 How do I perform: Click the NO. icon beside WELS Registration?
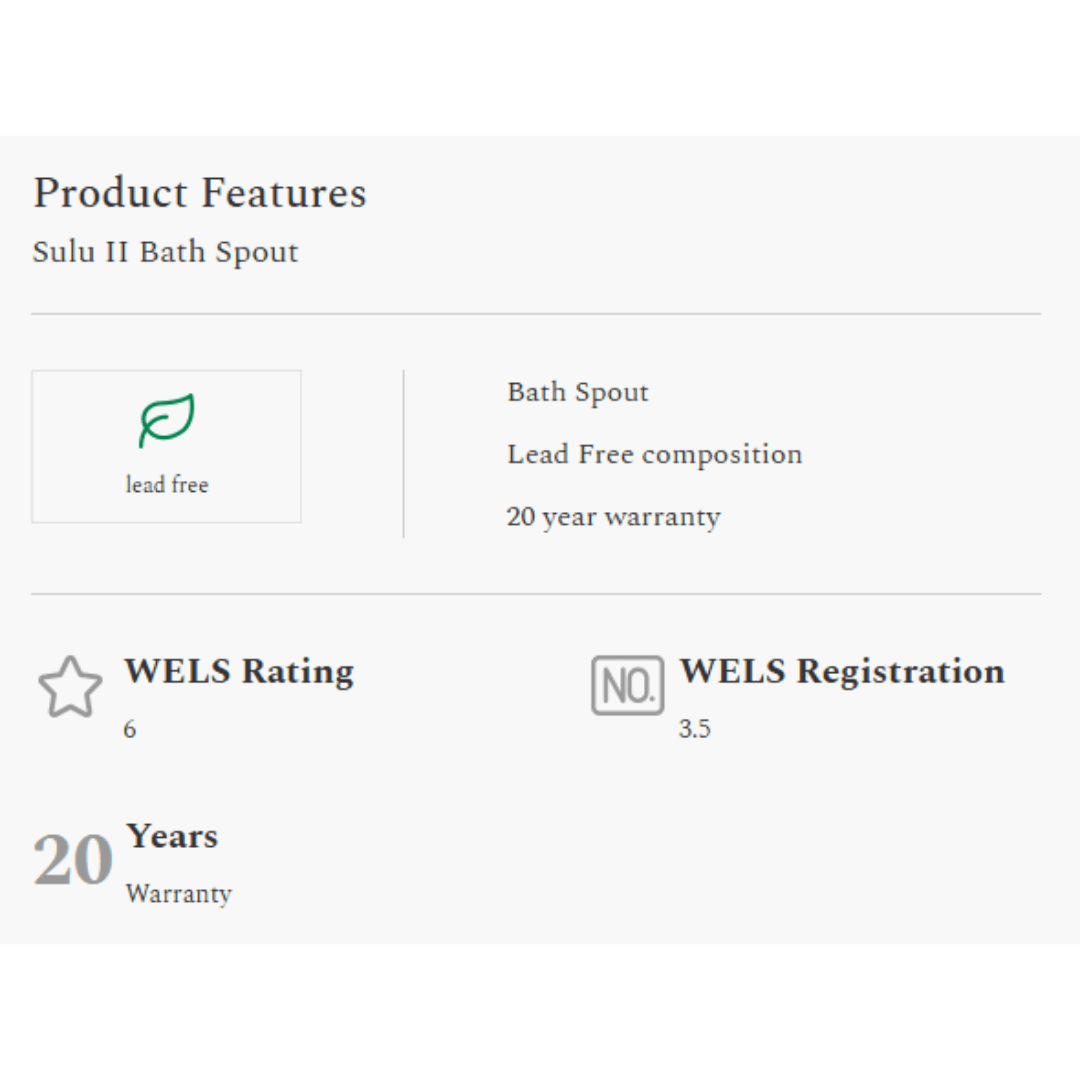click(627, 686)
